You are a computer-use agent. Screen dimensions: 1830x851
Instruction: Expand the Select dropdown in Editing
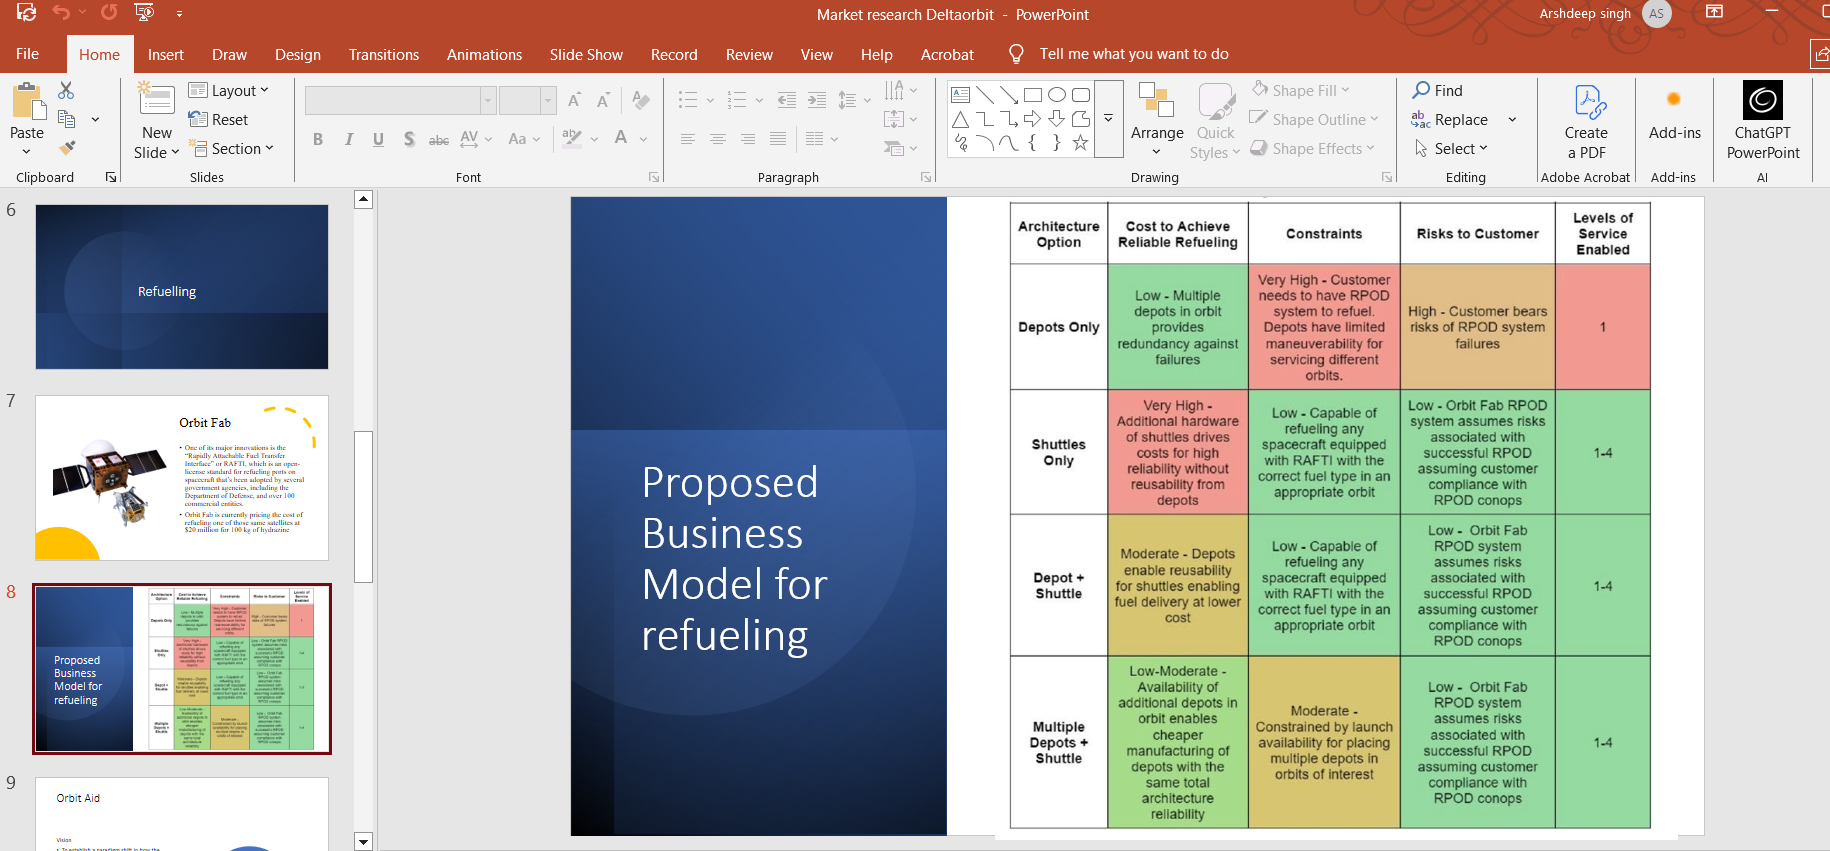(1452, 148)
